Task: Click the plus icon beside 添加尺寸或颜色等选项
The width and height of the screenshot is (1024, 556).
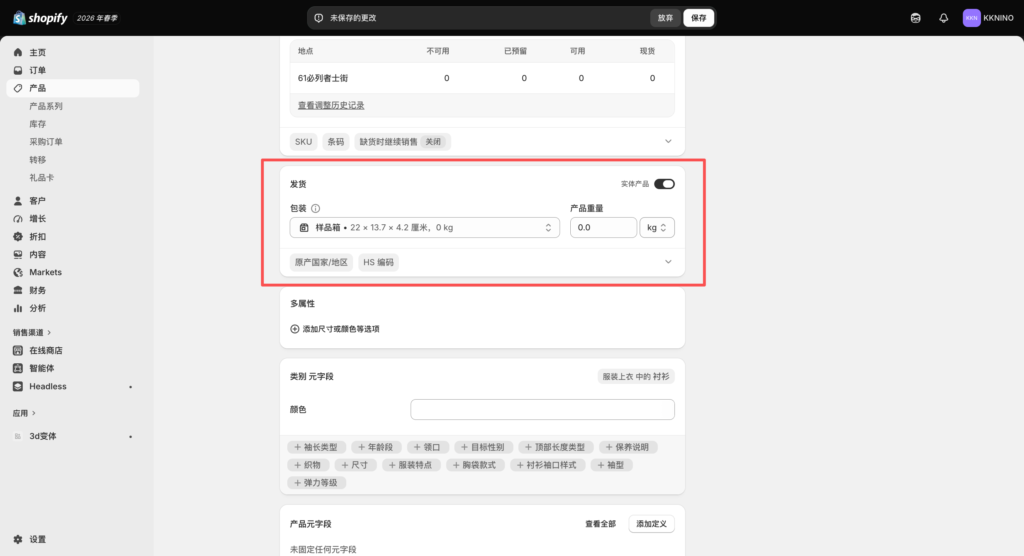Action: pos(295,329)
